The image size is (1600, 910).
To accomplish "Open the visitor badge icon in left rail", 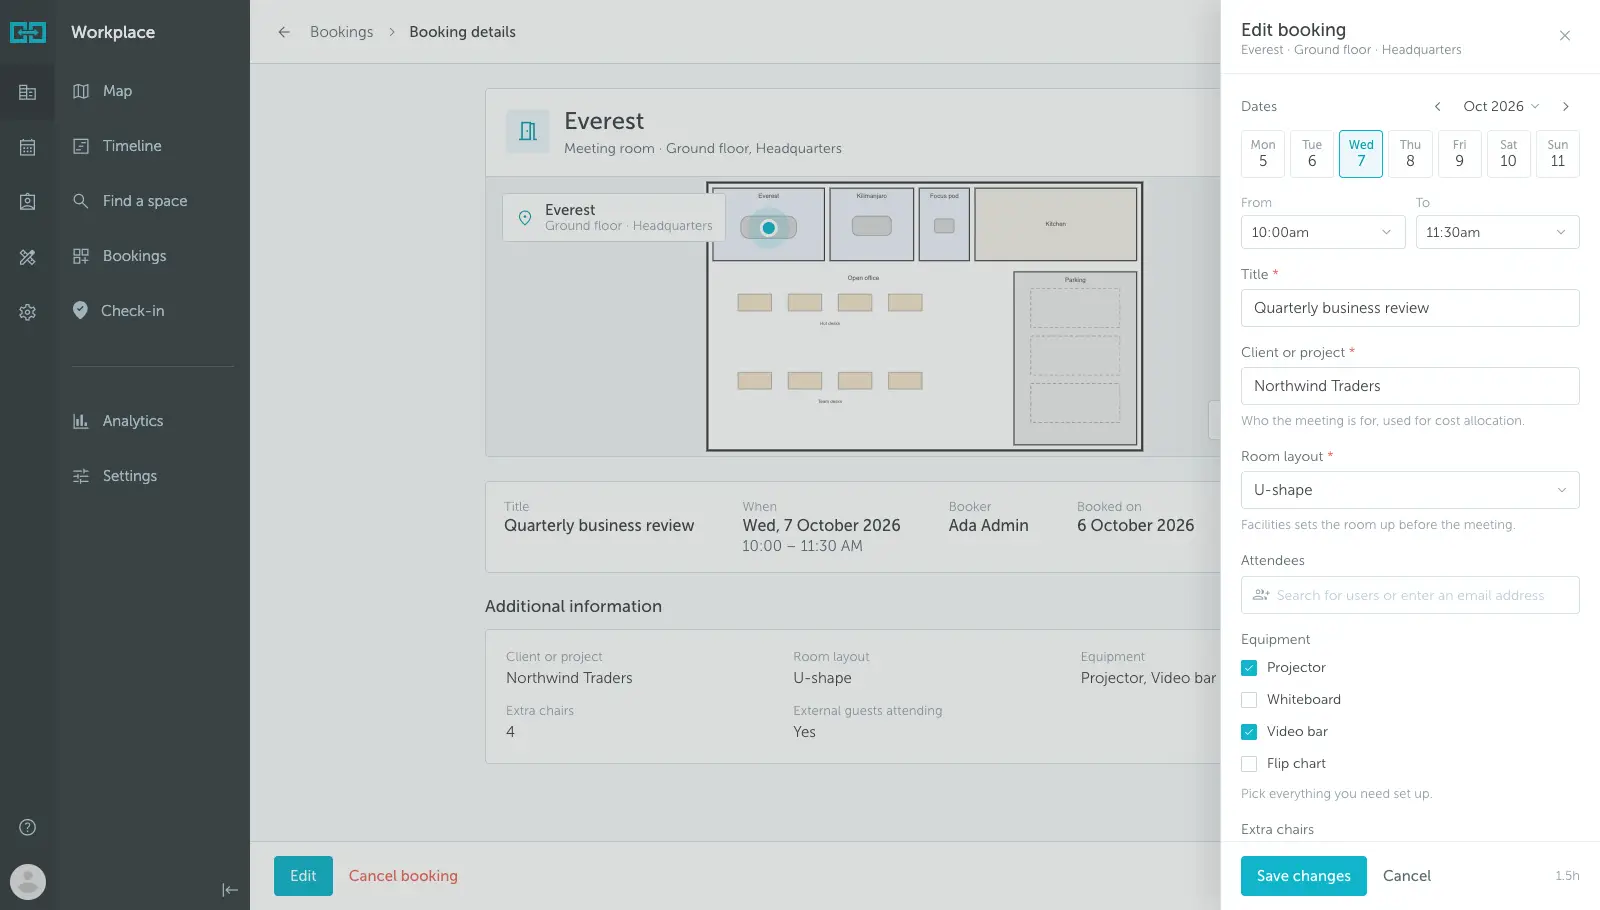I will [28, 202].
